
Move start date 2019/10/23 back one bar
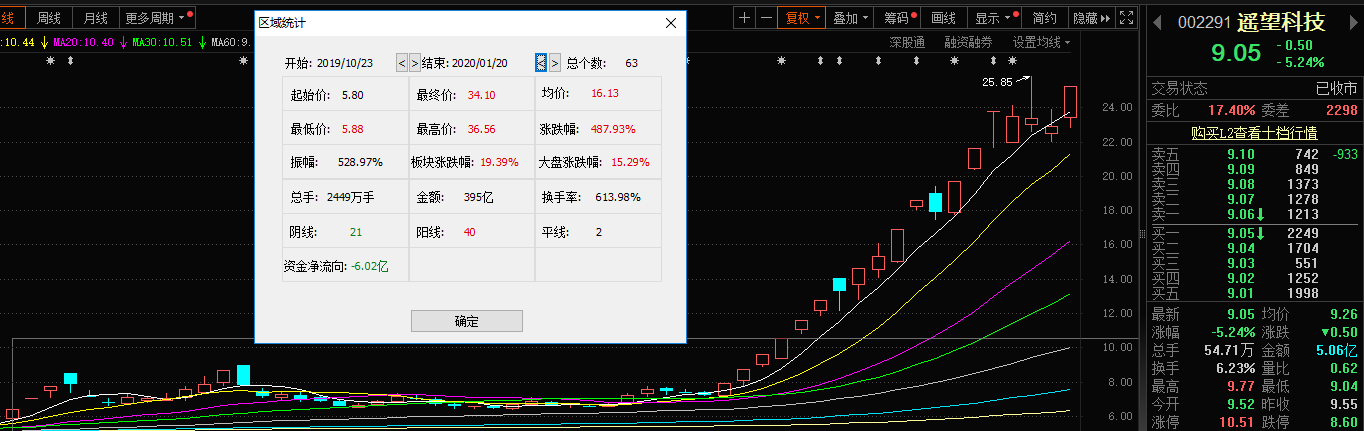[402, 63]
